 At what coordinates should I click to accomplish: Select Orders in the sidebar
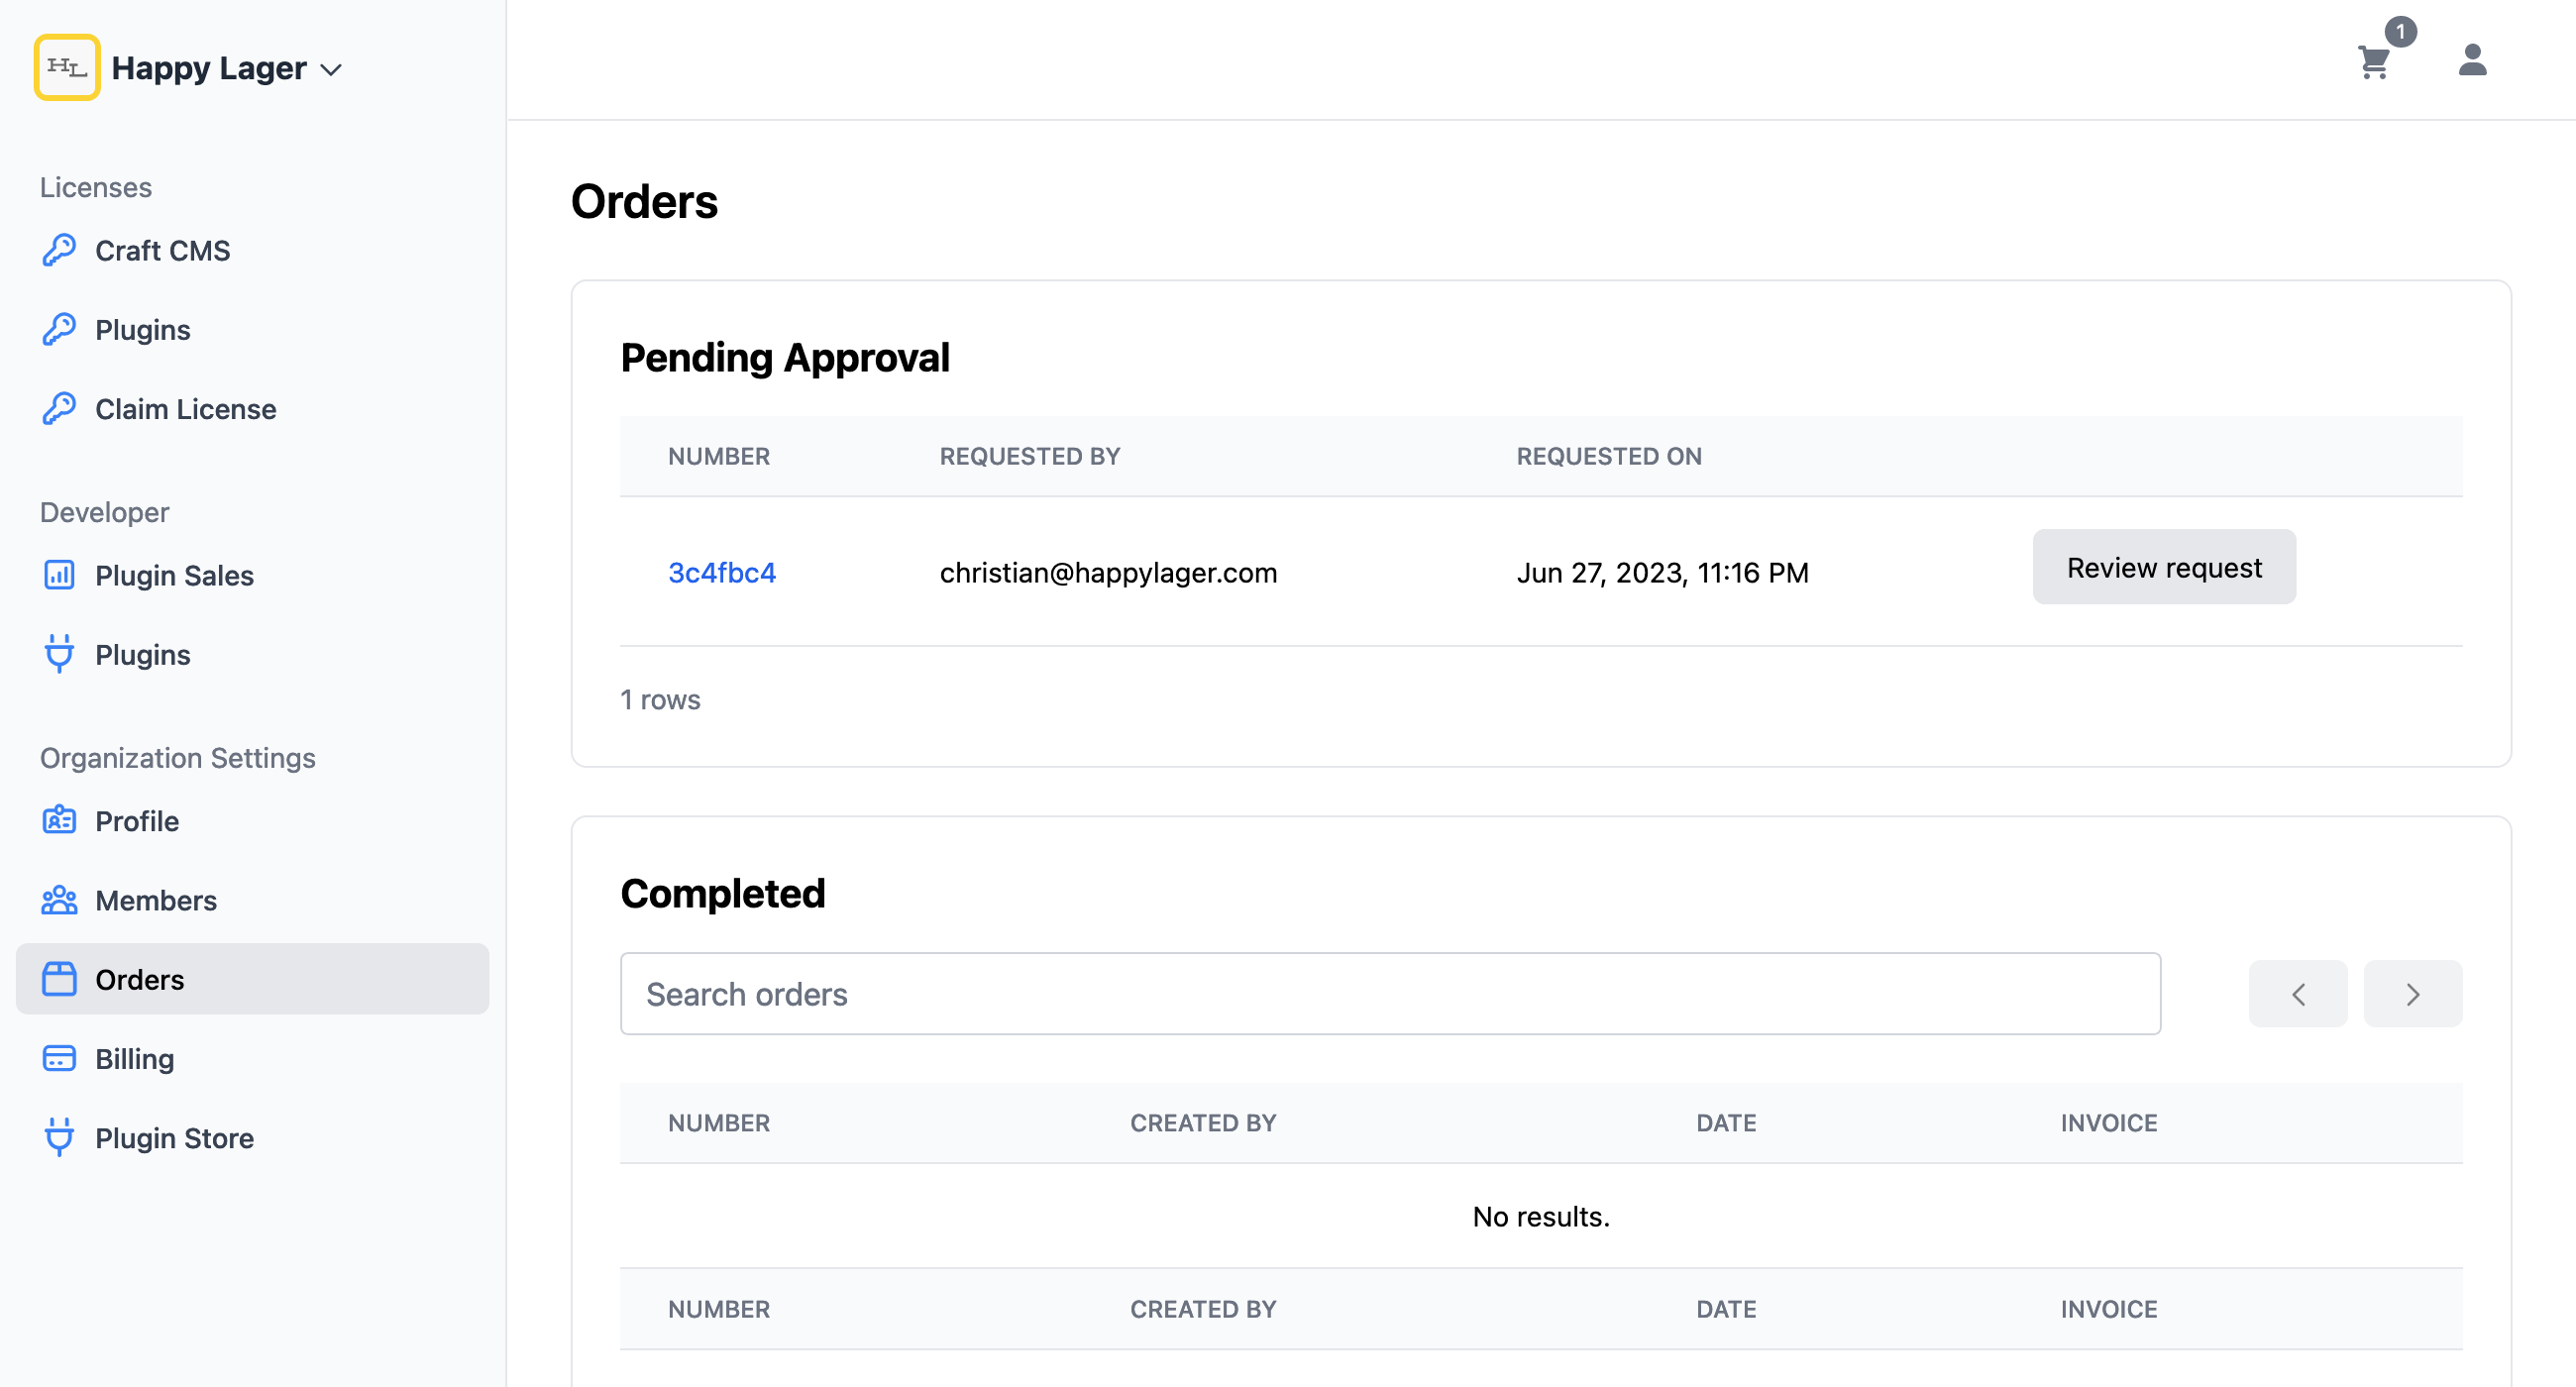252,979
